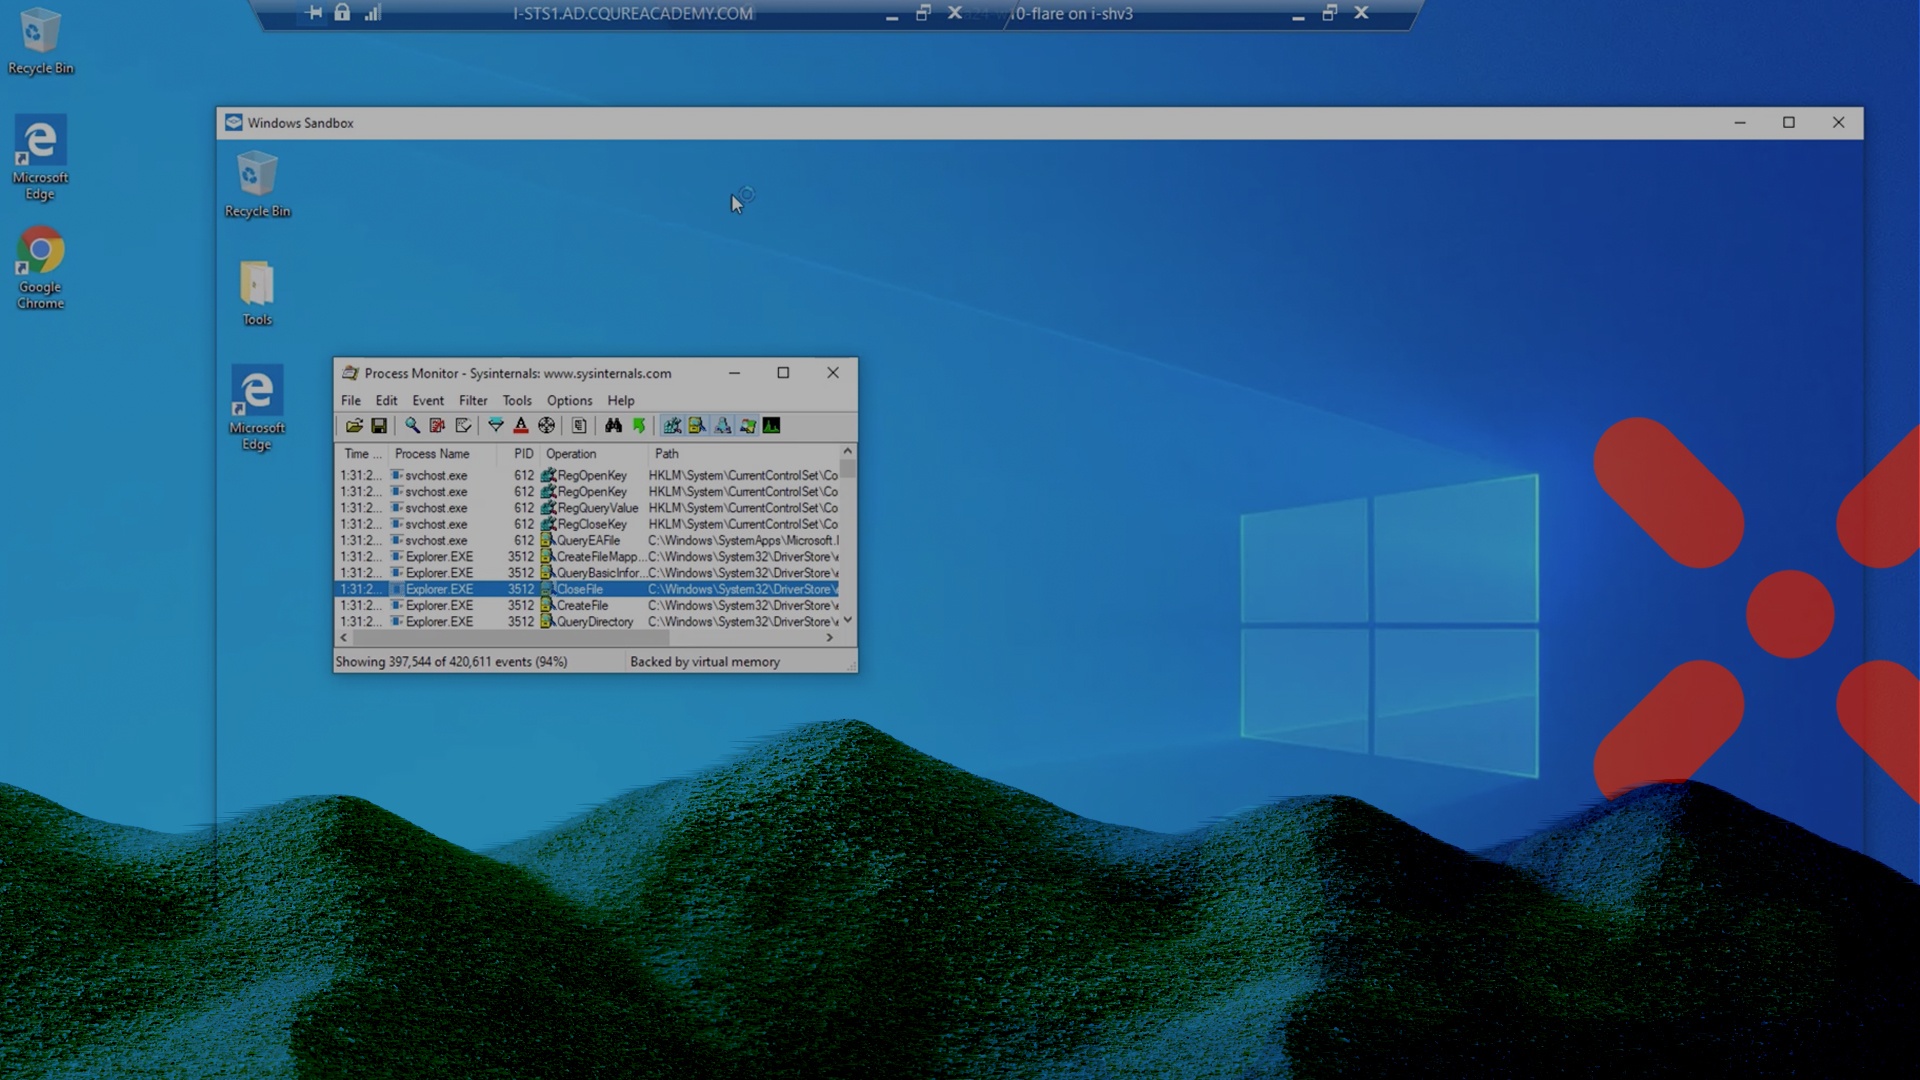Toggle Autoscroll in the Process Monitor toolbar
The height and width of the screenshot is (1080, 1920).
coord(437,426)
